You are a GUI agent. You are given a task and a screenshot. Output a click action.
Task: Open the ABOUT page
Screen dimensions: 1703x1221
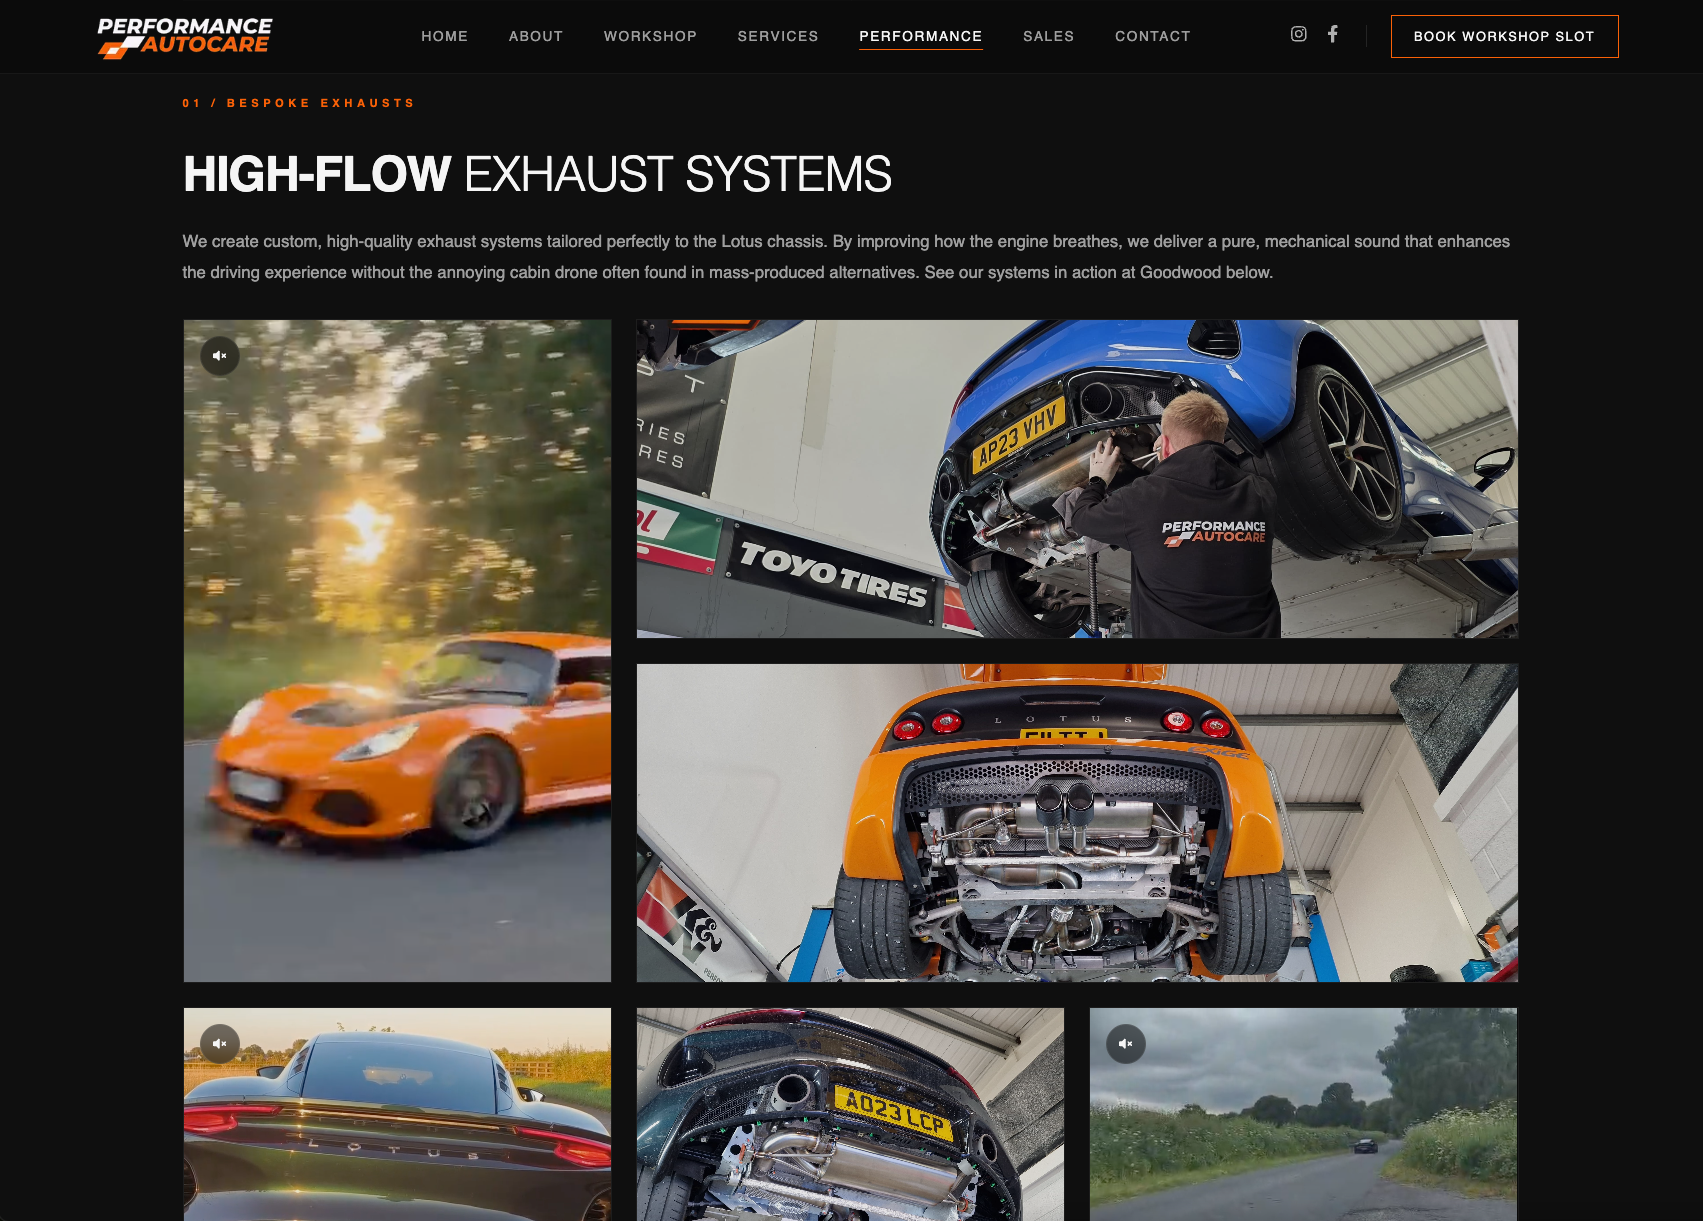(535, 36)
